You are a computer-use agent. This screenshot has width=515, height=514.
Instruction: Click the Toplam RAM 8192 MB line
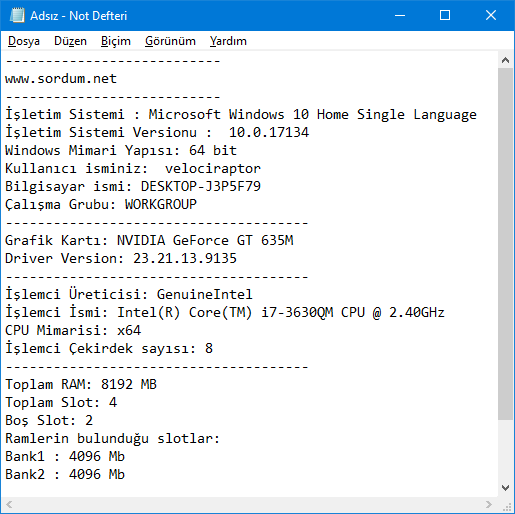pos(81,385)
